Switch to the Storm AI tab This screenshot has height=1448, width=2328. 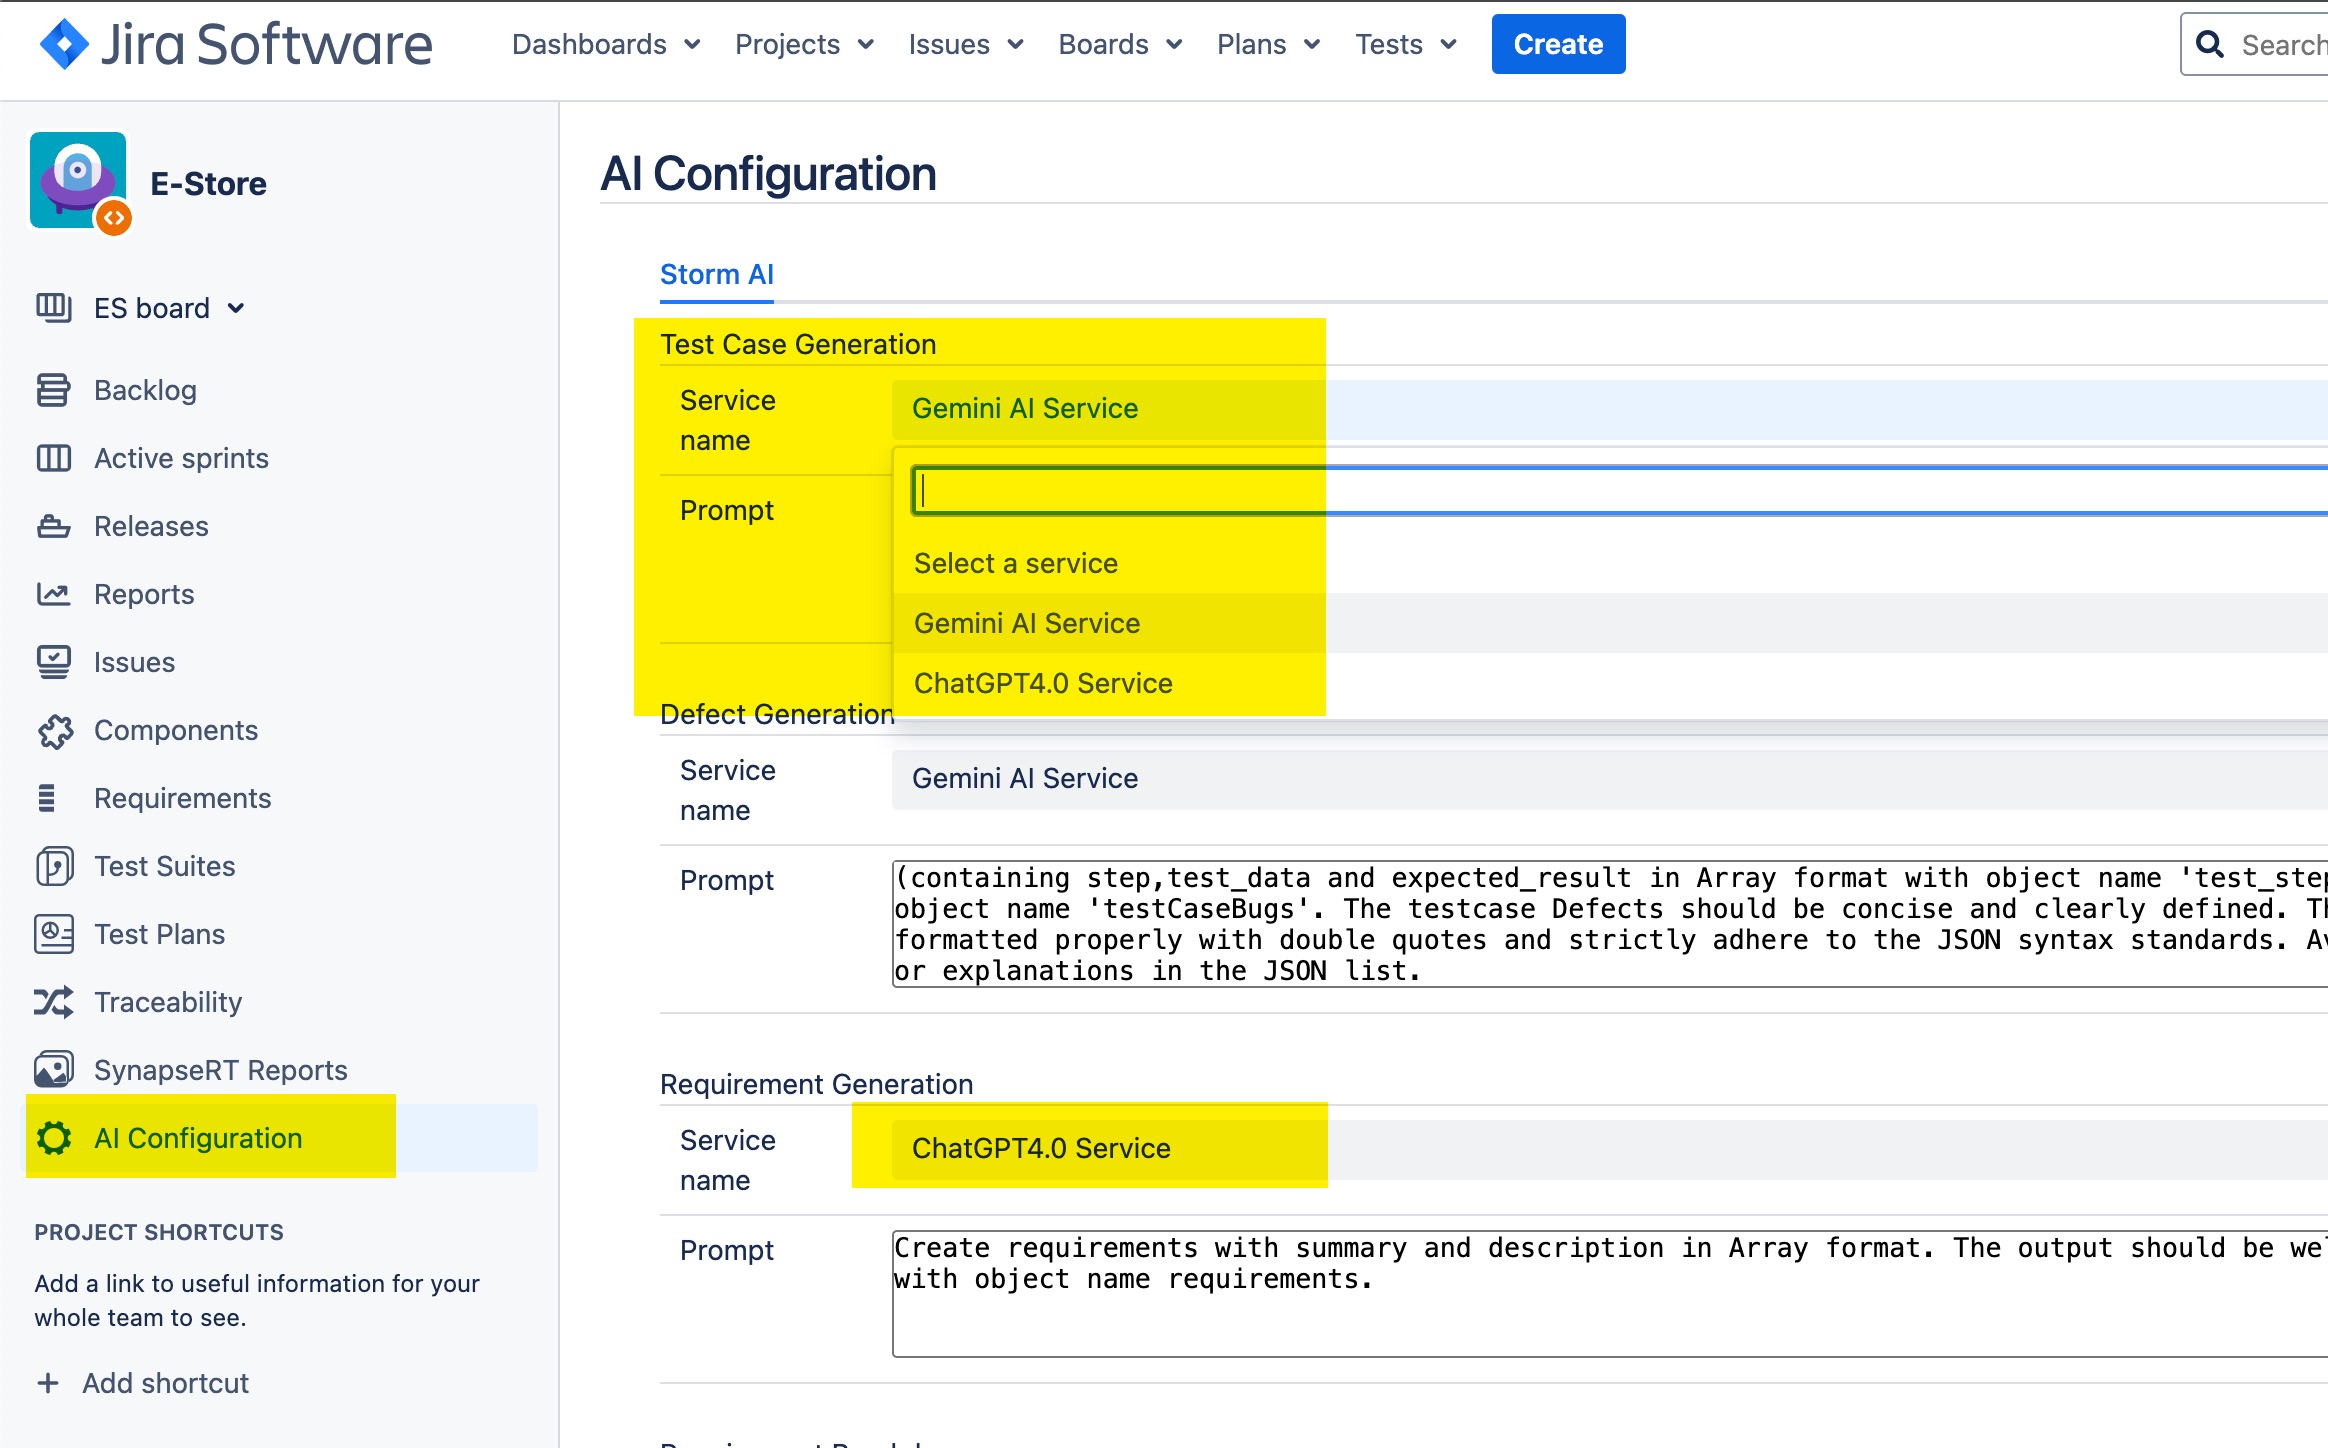coord(716,274)
